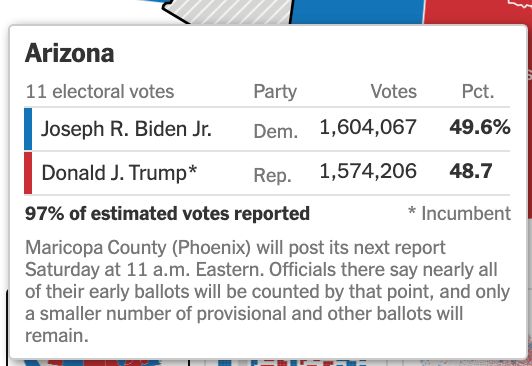
Task: Click the blue Democratic color bar
Action: tap(28, 129)
